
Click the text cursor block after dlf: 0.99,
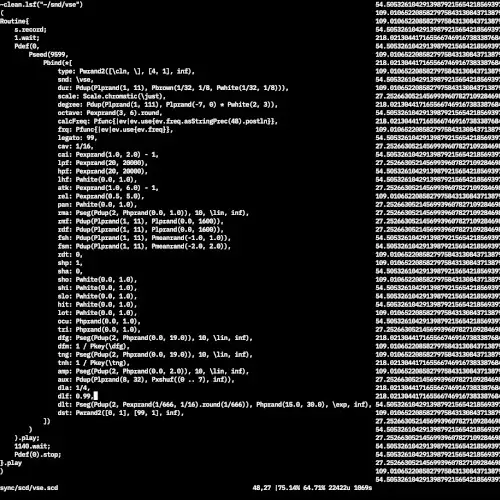[96, 396]
